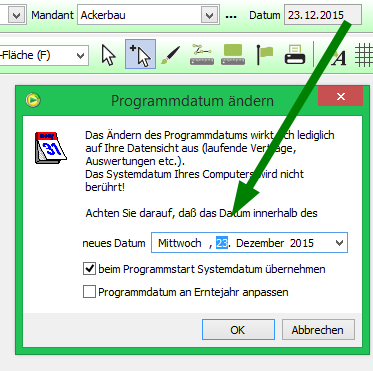Select the text label A tool
This screenshot has height=371, width=373.
338,58
